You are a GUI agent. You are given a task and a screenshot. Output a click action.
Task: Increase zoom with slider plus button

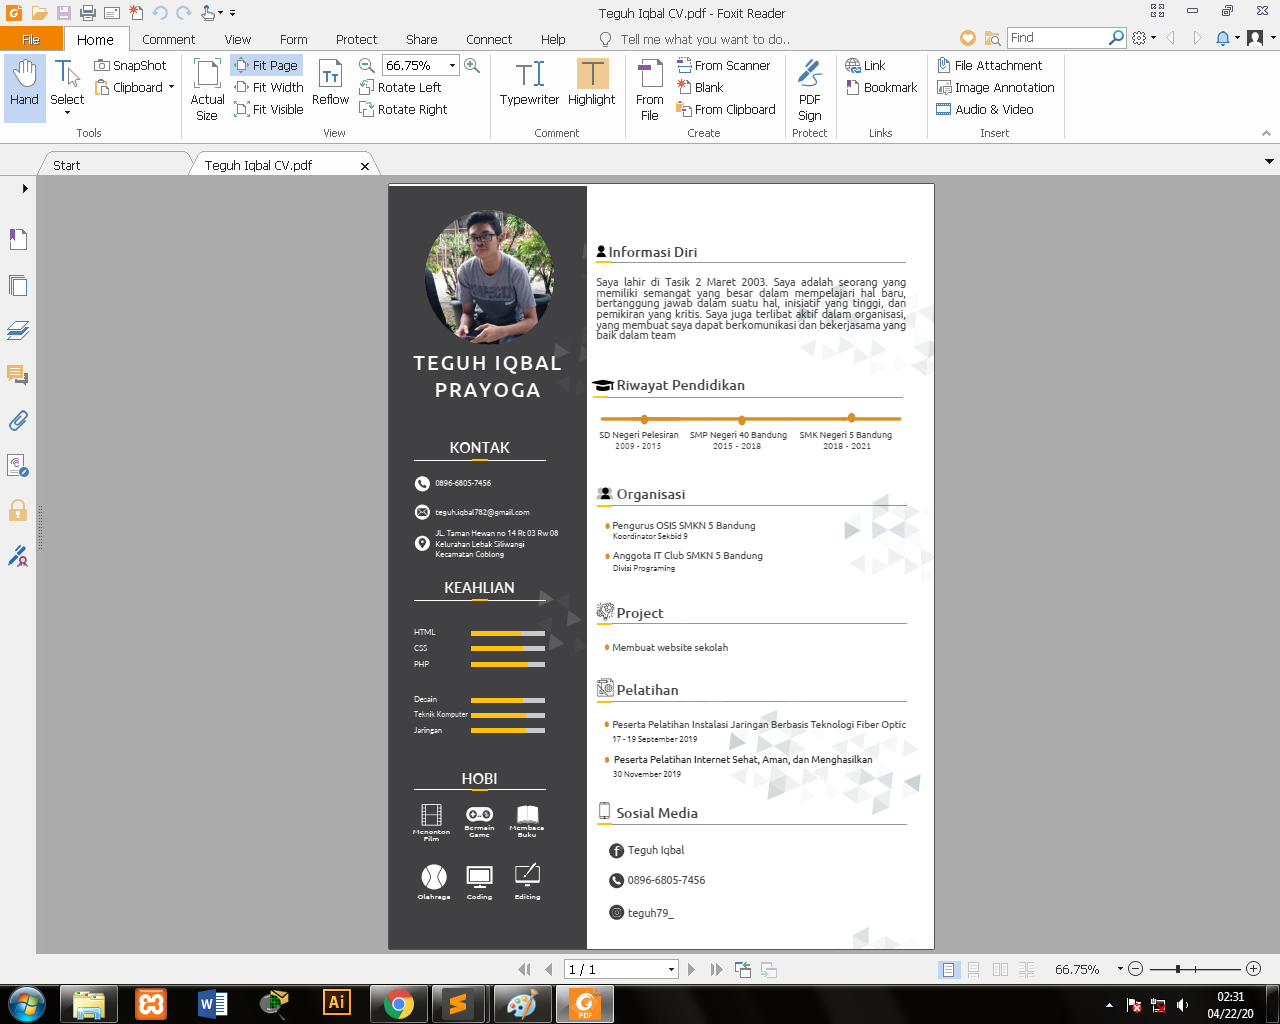click(x=1253, y=969)
